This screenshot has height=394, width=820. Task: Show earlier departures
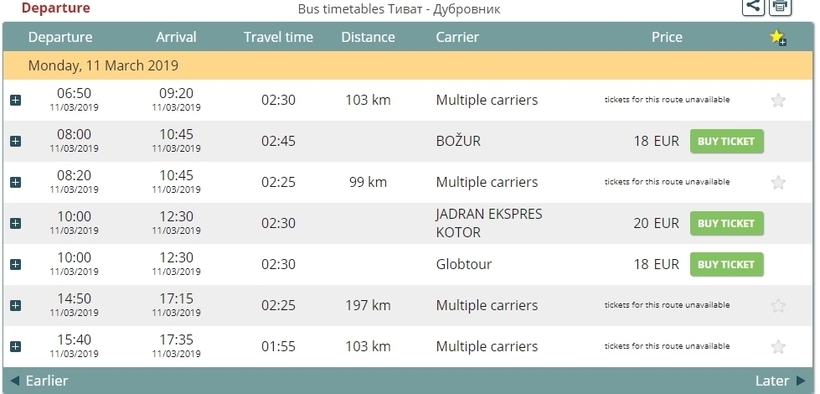pos(39,380)
